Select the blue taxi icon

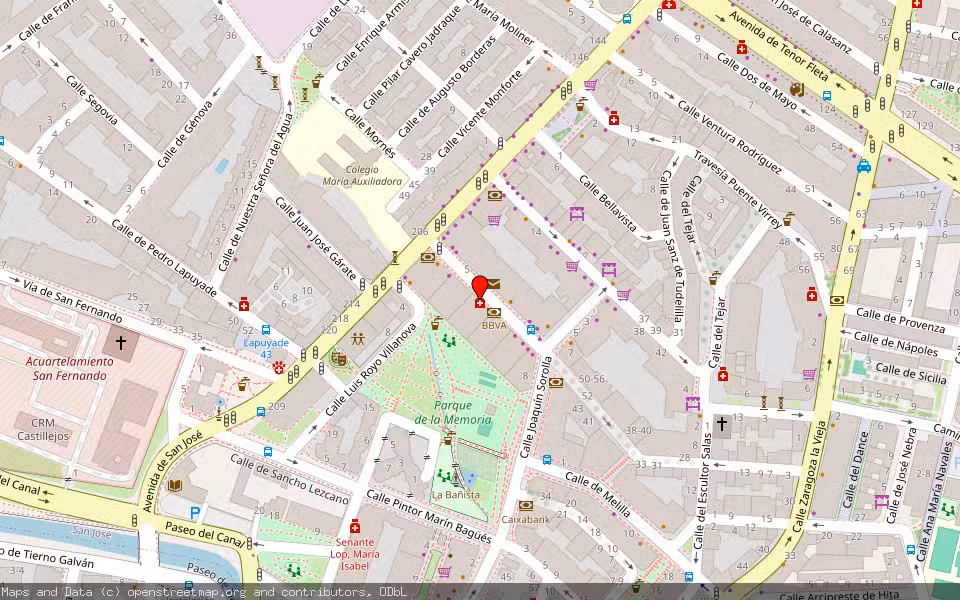tap(864, 166)
